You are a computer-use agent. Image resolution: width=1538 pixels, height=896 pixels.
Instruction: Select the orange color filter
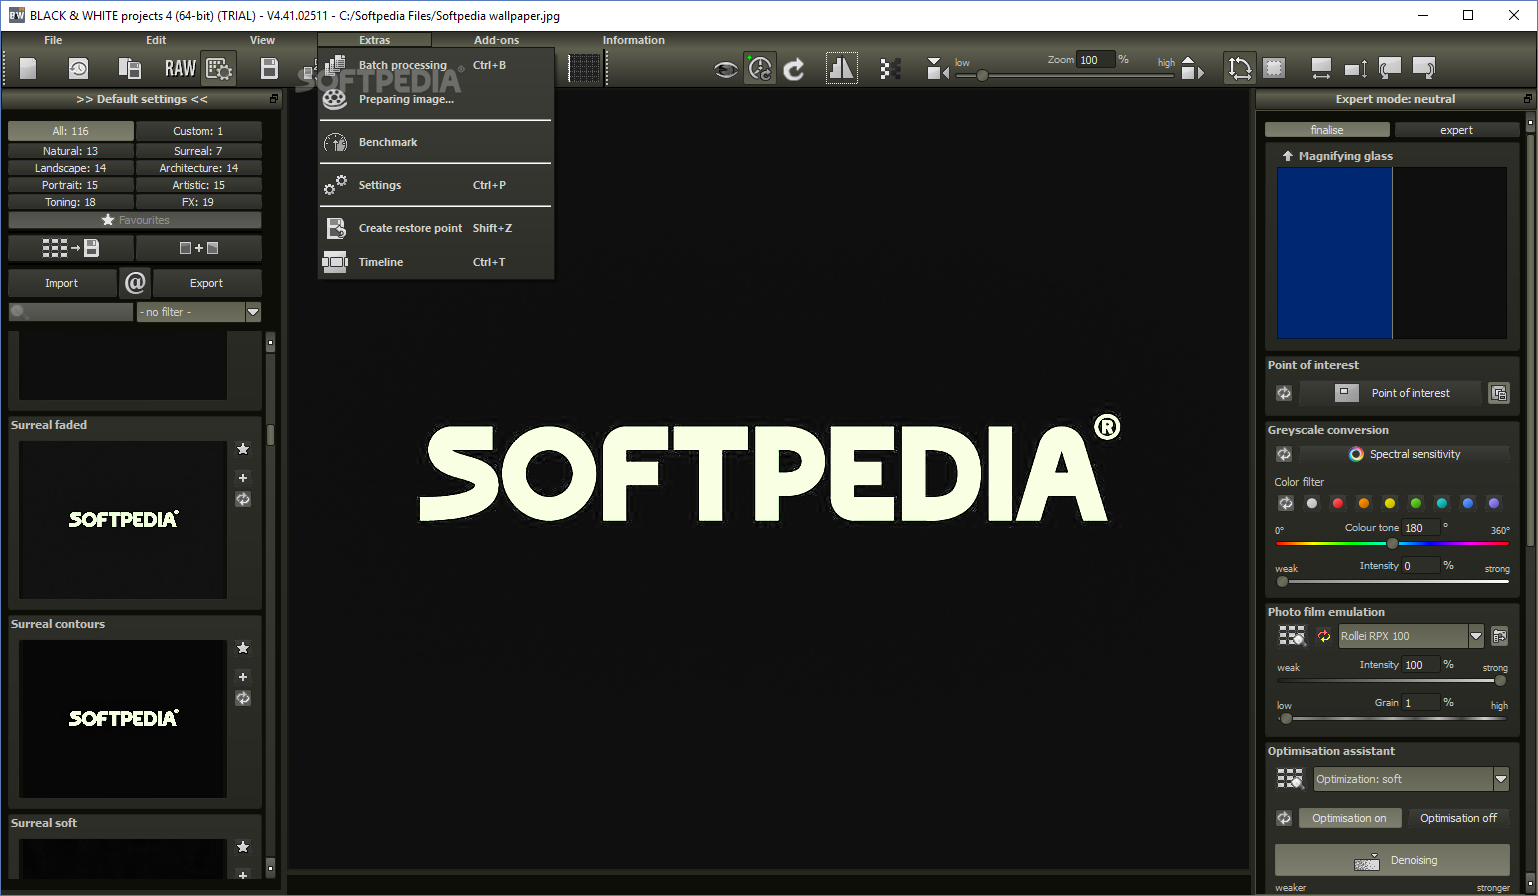tap(1364, 503)
